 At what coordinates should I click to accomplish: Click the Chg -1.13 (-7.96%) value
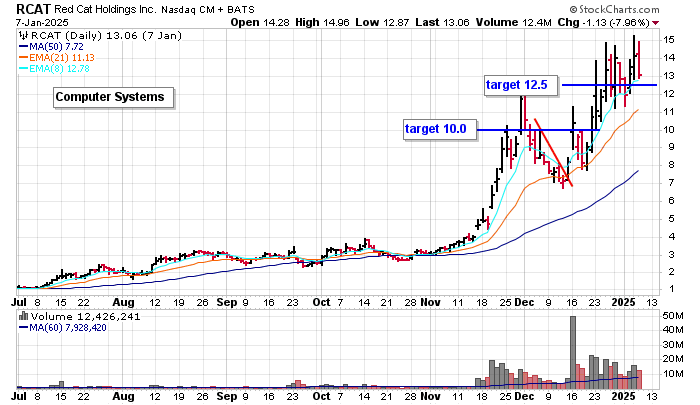[x=603, y=22]
